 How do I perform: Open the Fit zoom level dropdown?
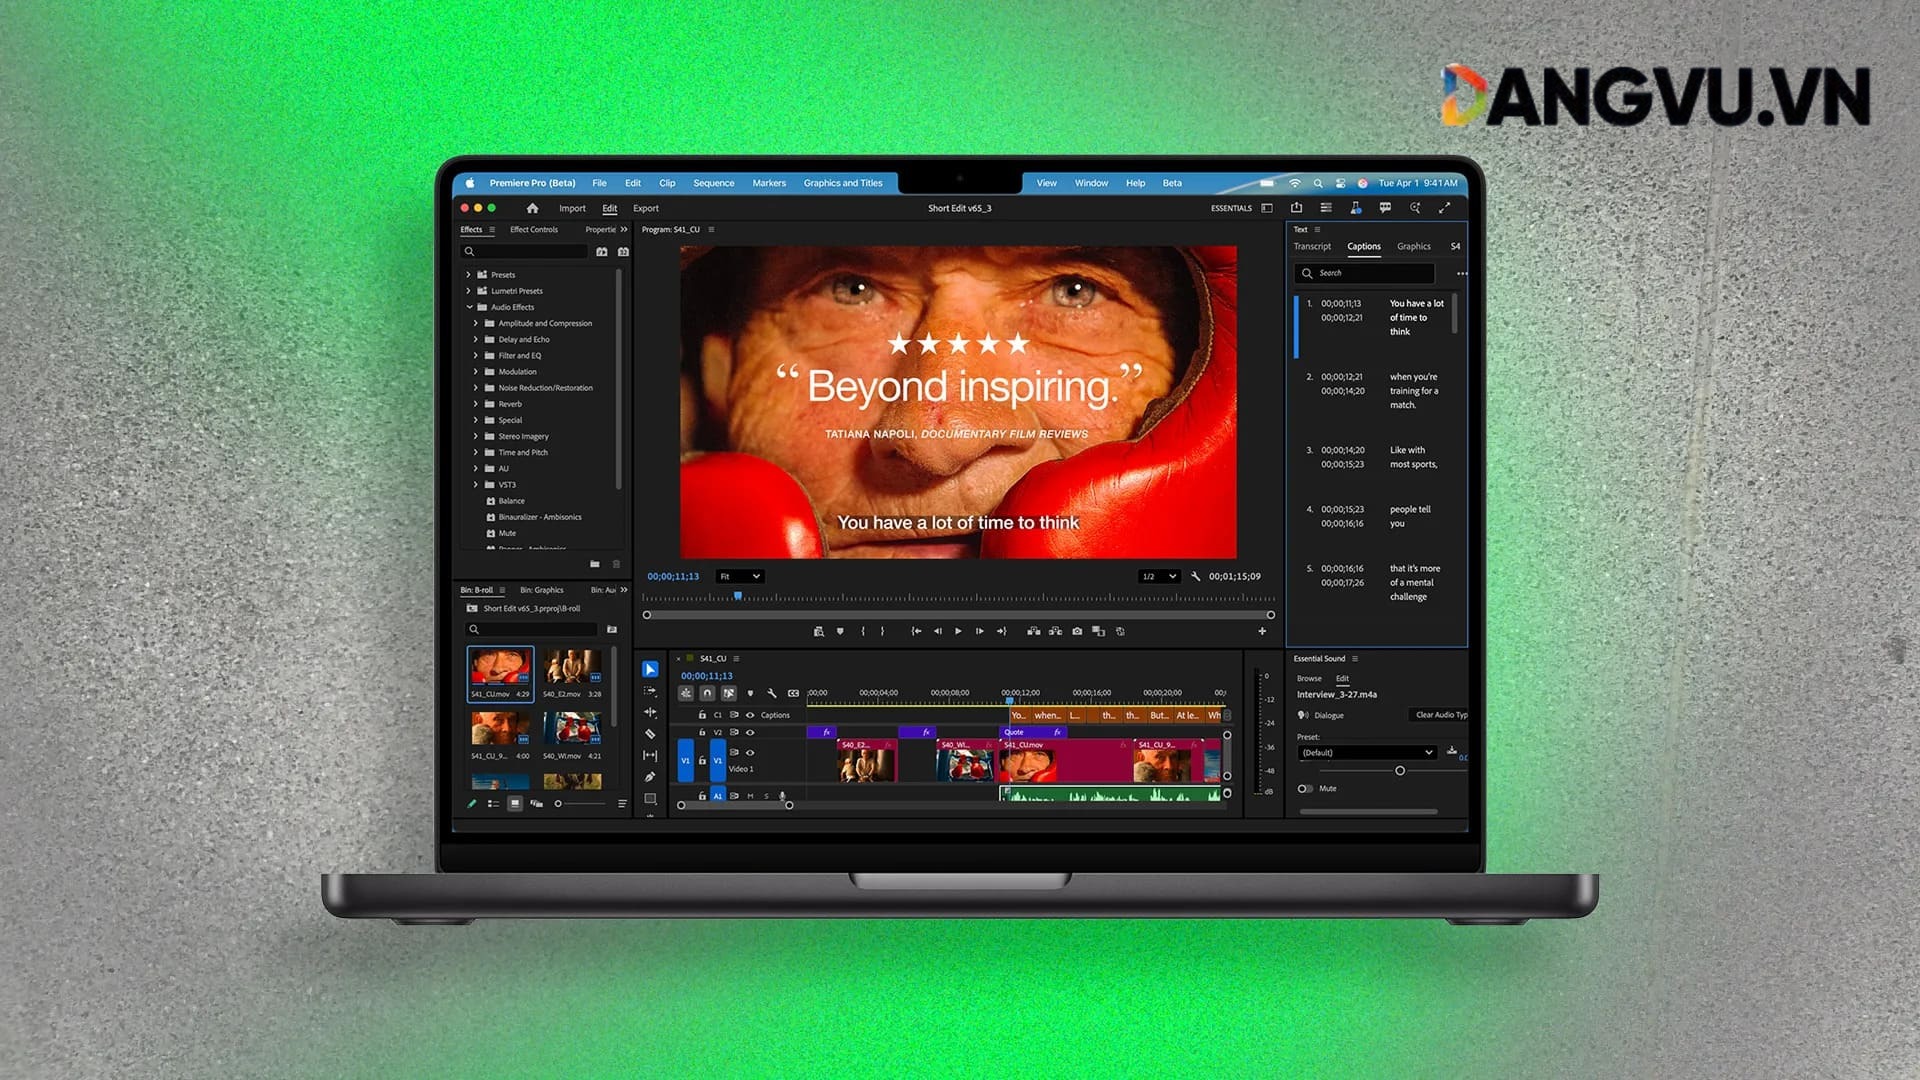coord(740,576)
